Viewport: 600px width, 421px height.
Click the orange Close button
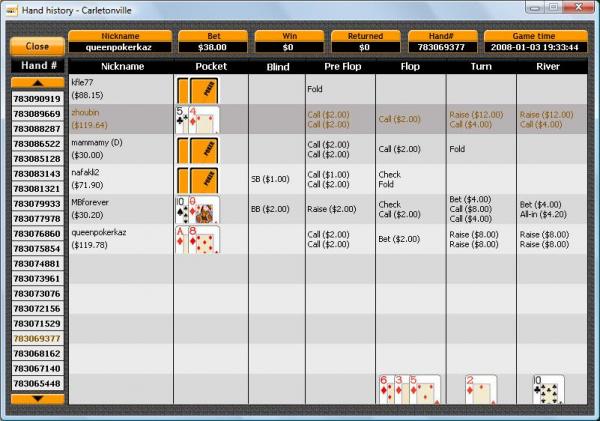[x=37, y=46]
